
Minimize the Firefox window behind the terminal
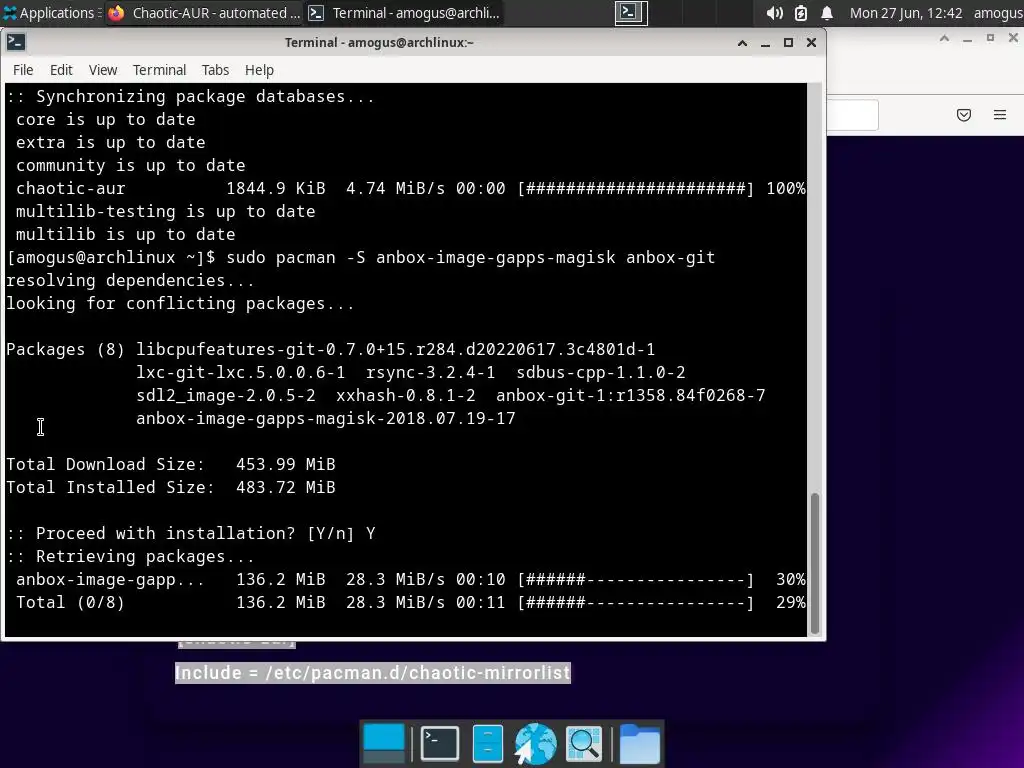(967, 39)
